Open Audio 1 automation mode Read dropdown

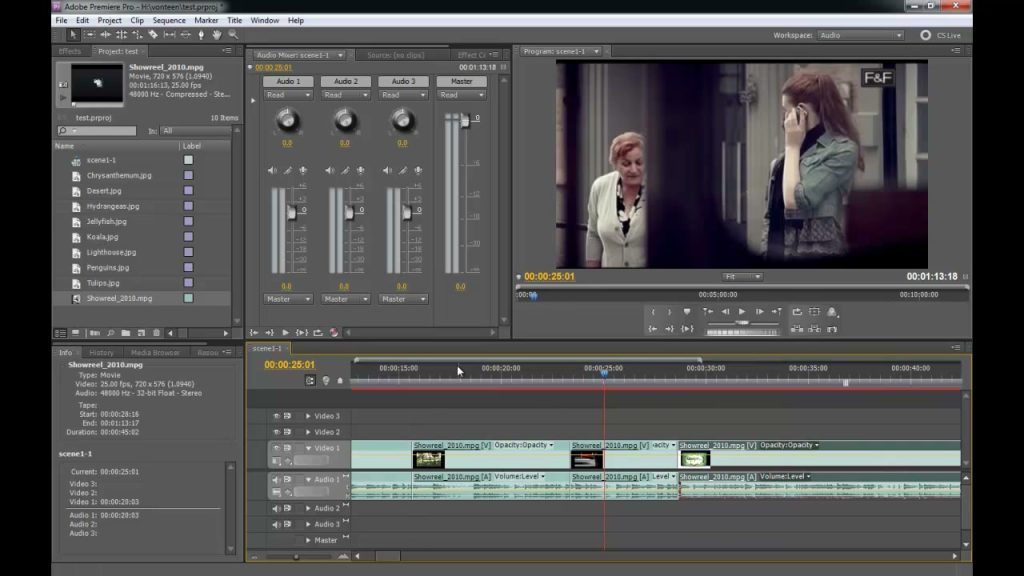pyautogui.click(x=288, y=95)
